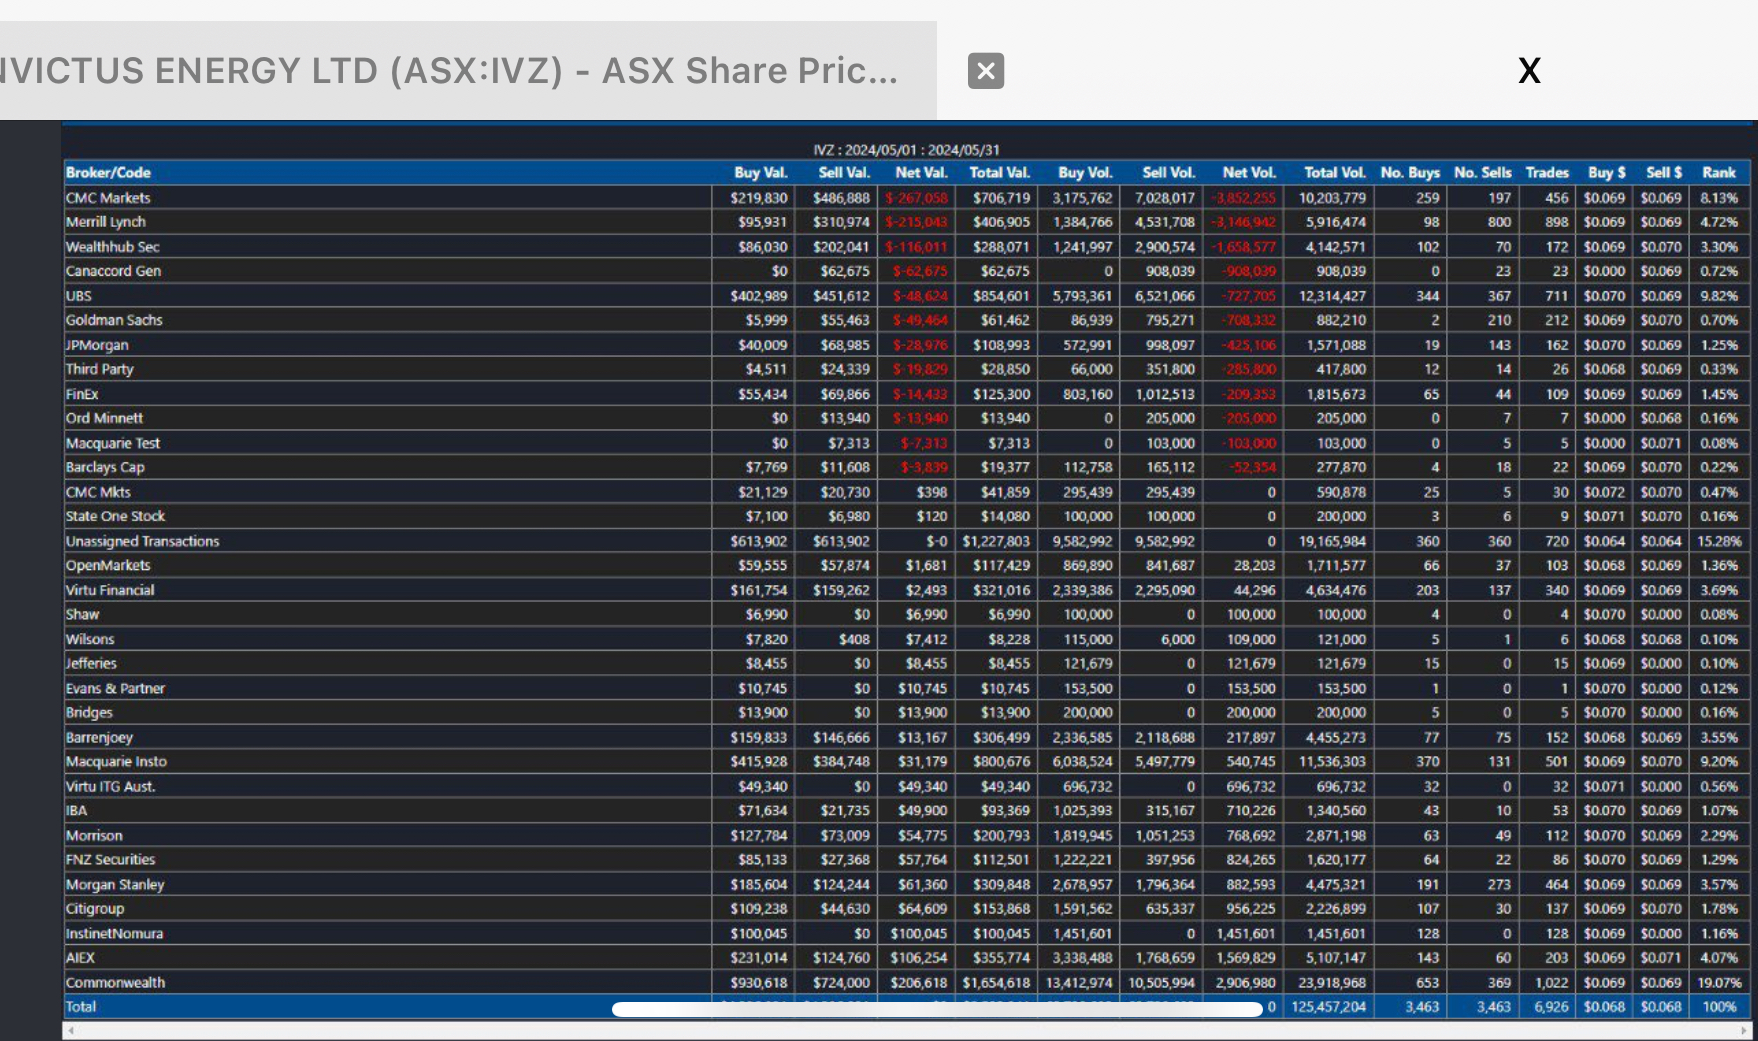Select the Morgan Stanley broker row
Screen dimensions: 1758x1041
907,884
